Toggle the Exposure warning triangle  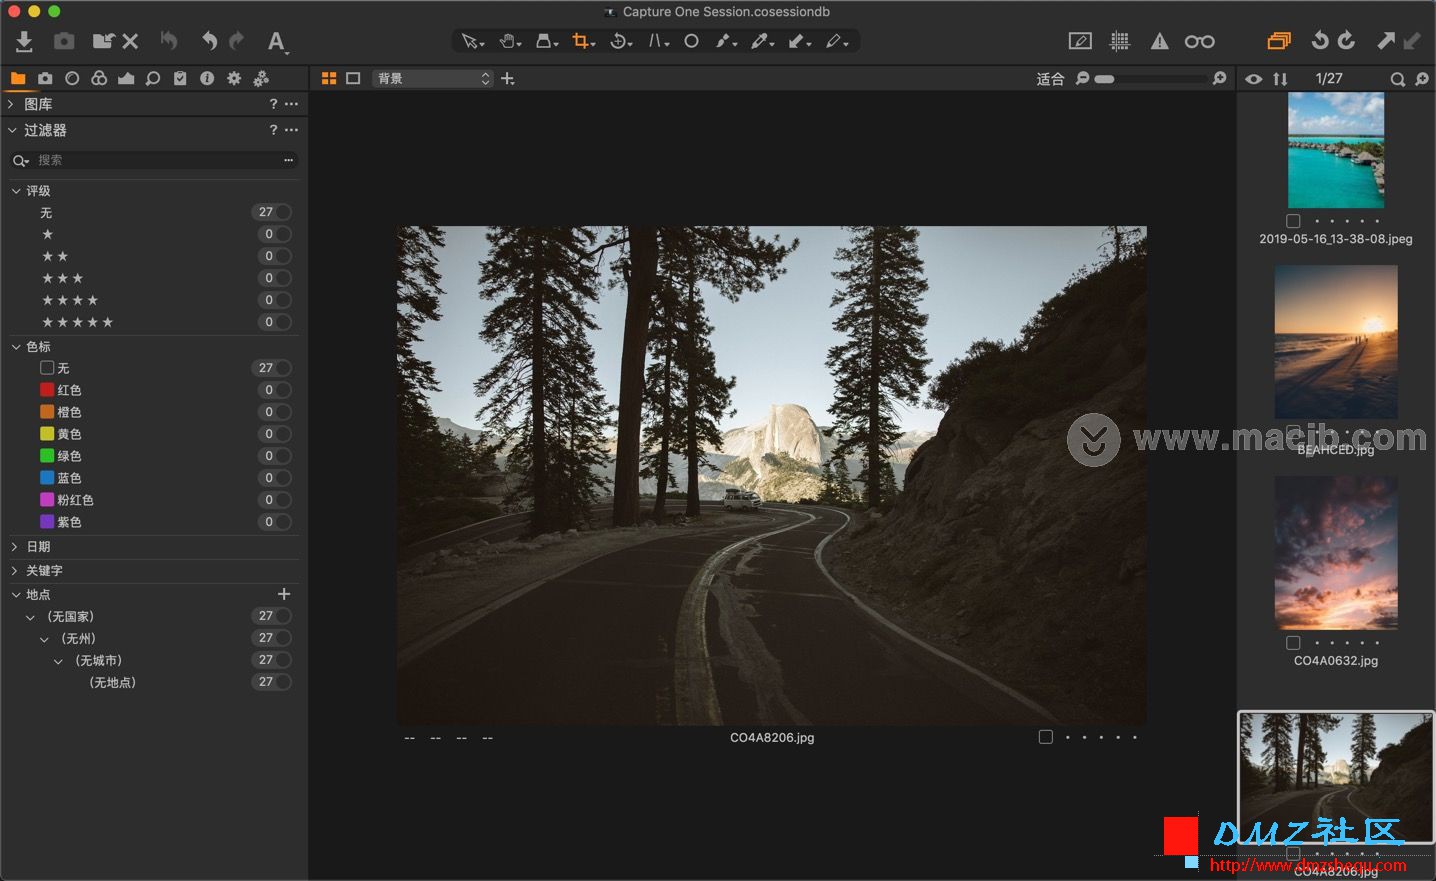click(x=1159, y=41)
